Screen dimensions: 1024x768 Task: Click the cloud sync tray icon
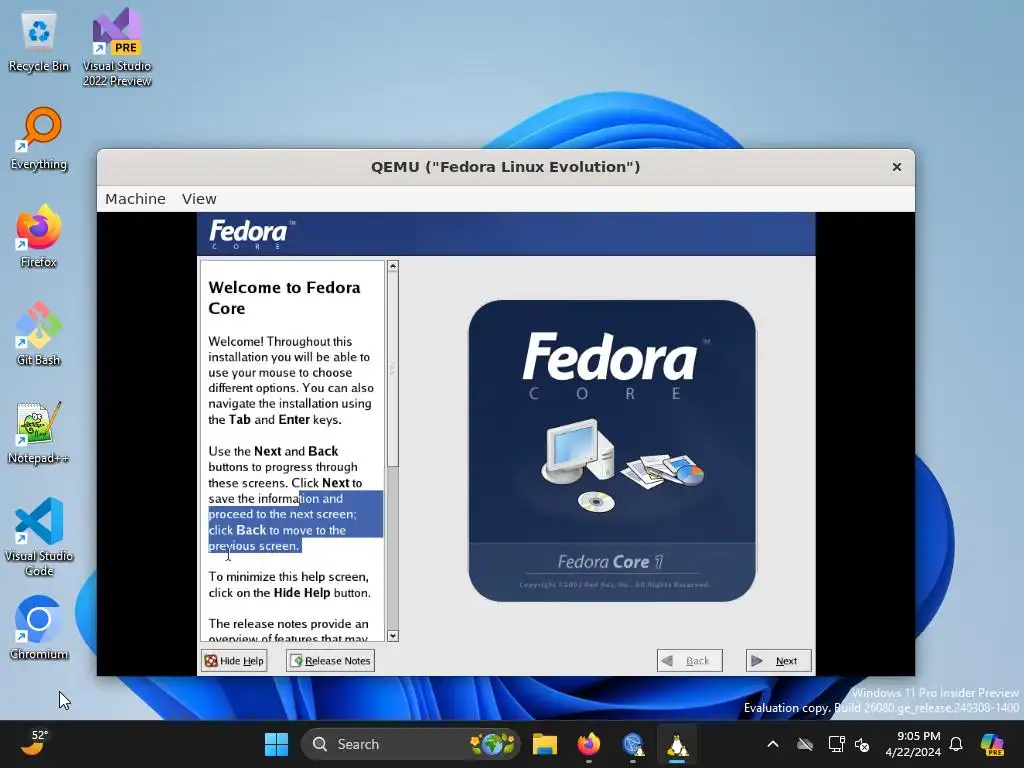(805, 744)
